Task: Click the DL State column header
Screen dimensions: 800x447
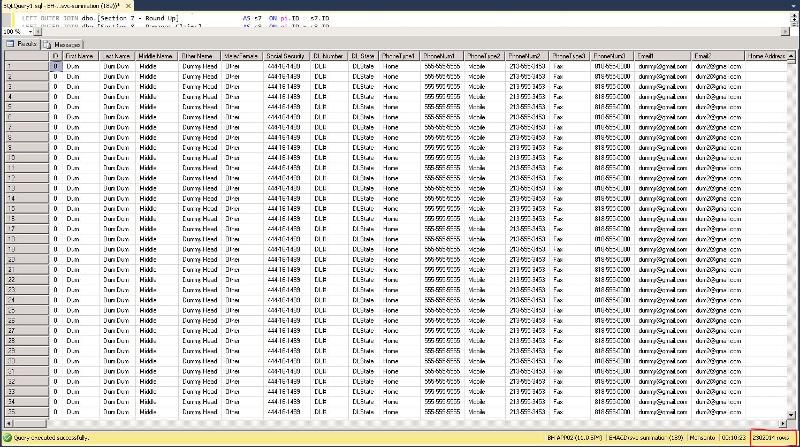Action: pos(364,56)
